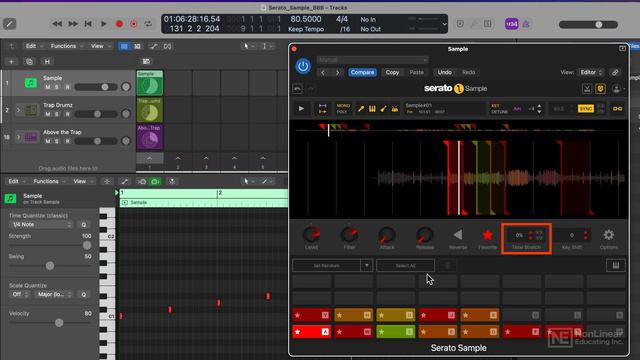This screenshot has height=360, width=640.
Task: Trigger the bright red pad labeled A
Action: click(311, 332)
